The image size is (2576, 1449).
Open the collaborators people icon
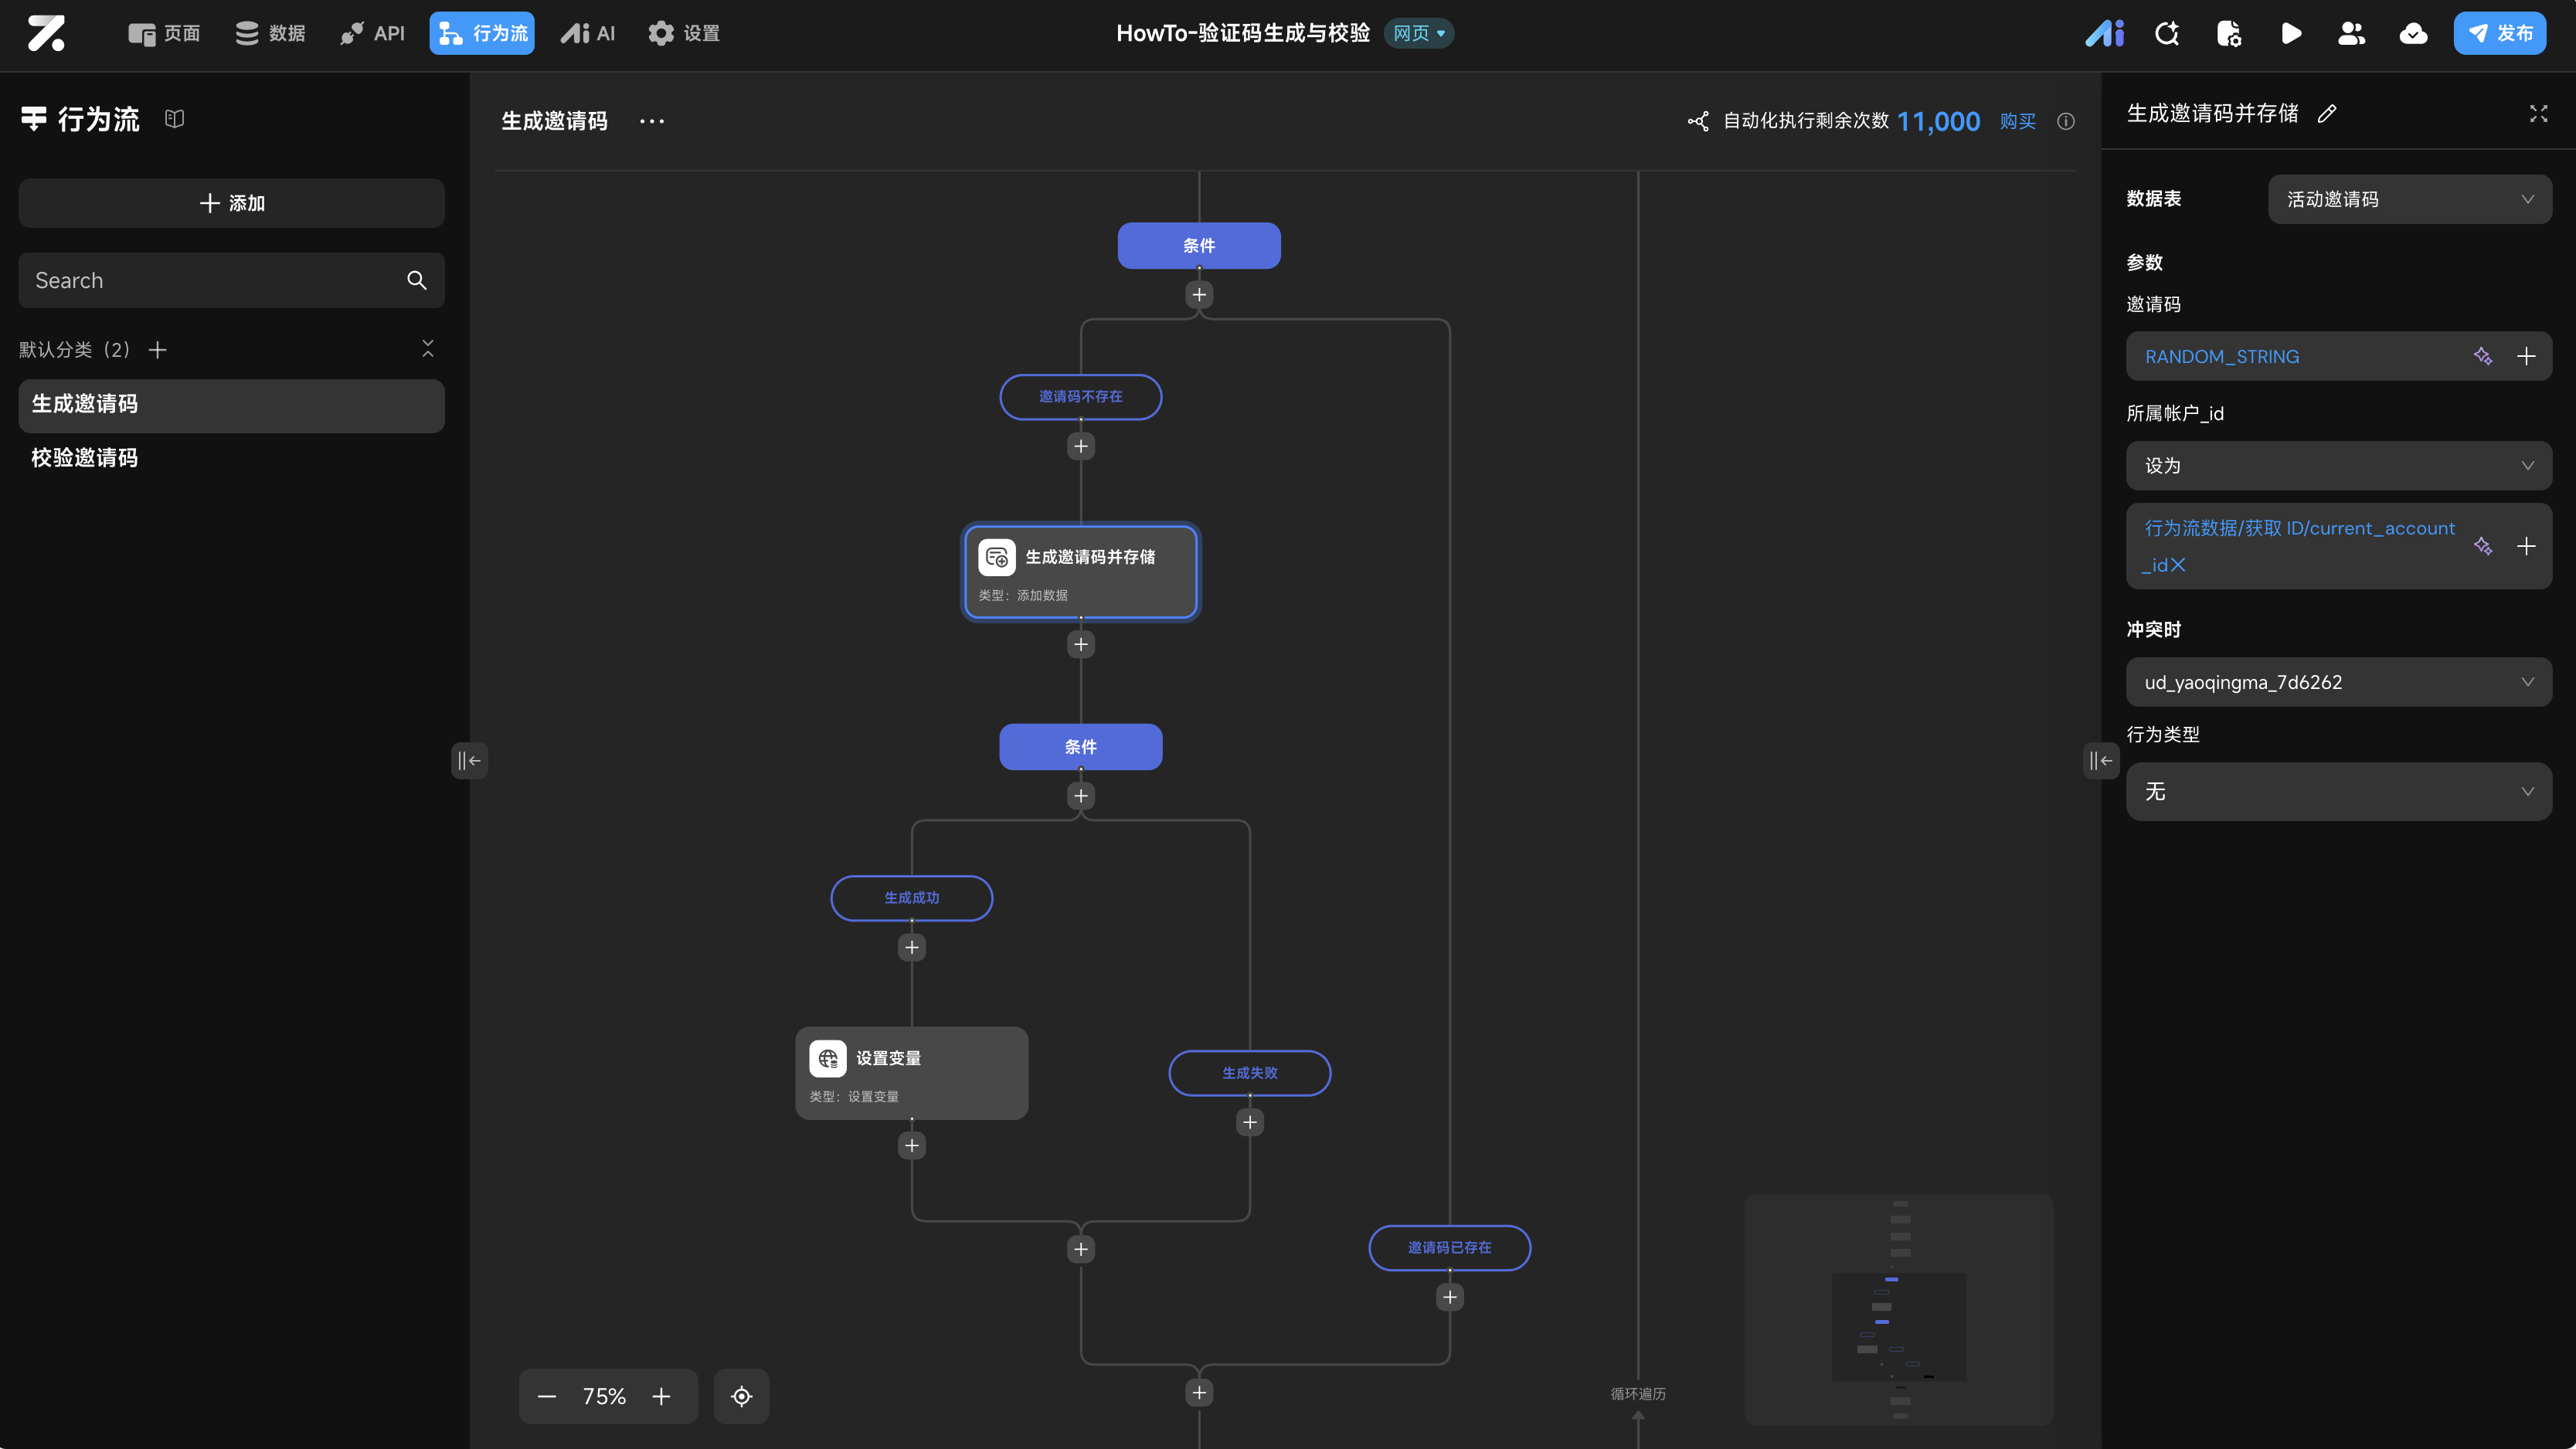[x=2351, y=33]
